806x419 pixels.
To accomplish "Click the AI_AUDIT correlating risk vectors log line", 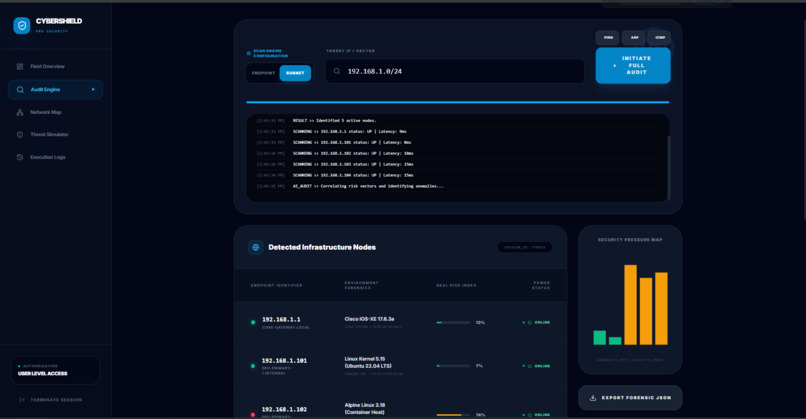I will [x=368, y=186].
